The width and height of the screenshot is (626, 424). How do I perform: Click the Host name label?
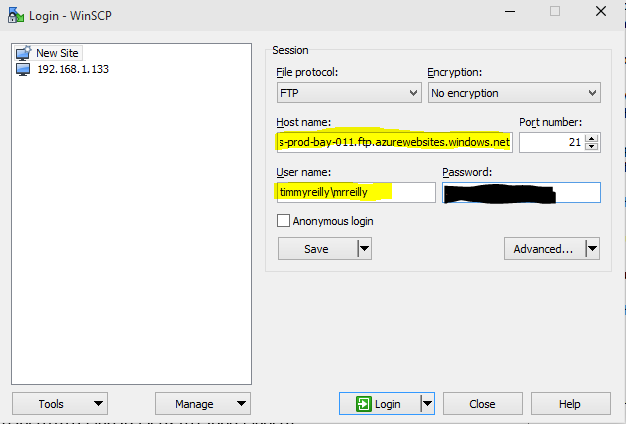click(x=303, y=122)
